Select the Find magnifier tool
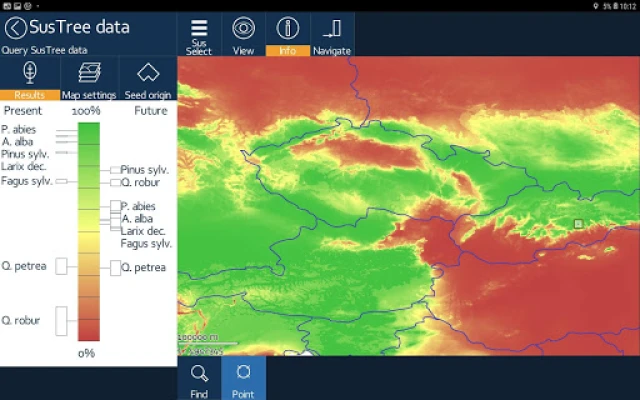Image resolution: width=640 pixels, height=400 pixels. coord(199,378)
